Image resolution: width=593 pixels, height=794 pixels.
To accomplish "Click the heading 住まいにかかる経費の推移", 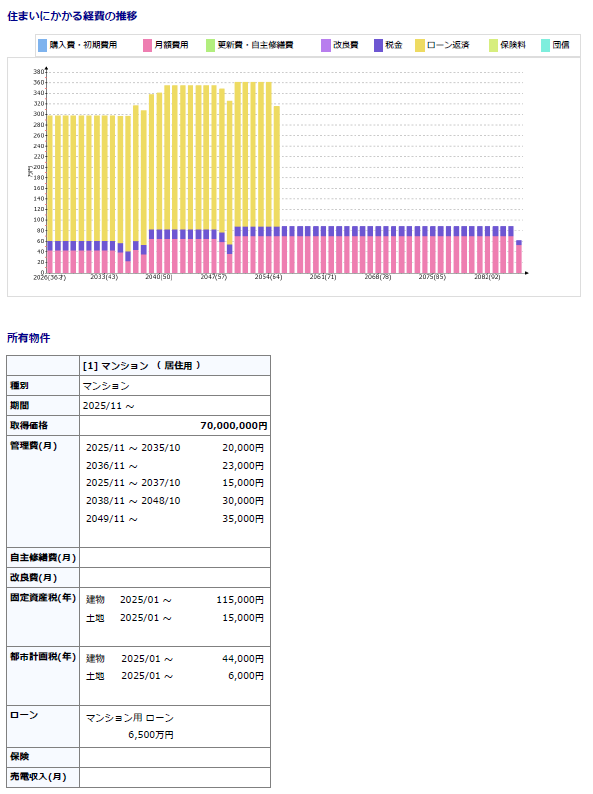I will pos(72,16).
